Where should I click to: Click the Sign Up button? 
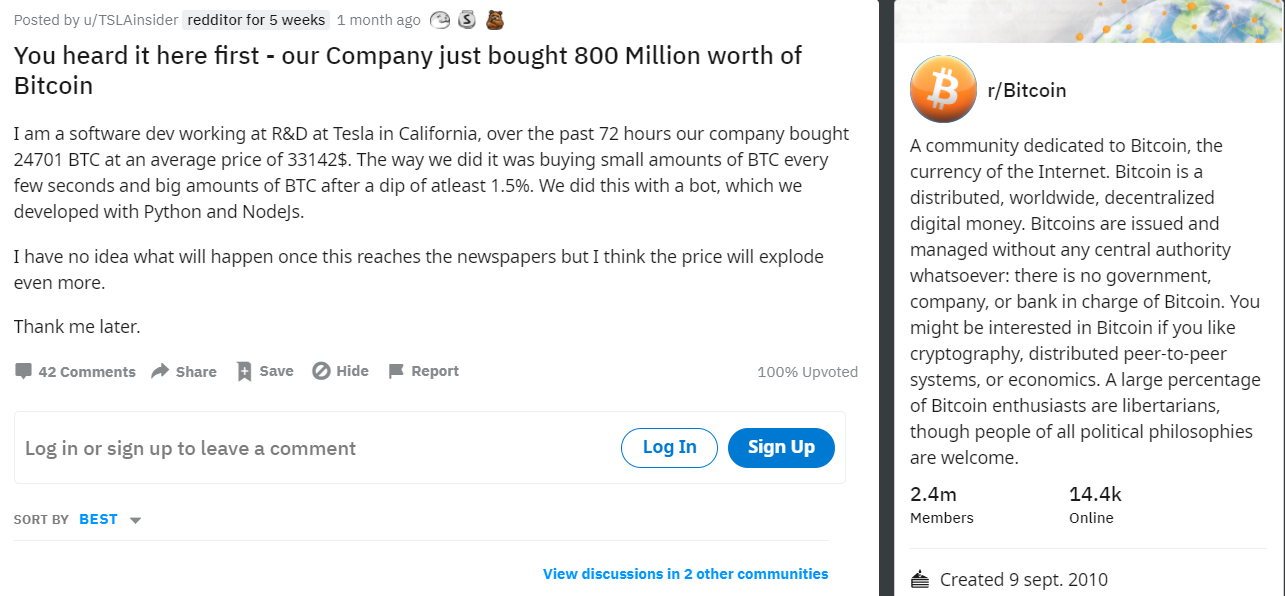click(x=781, y=447)
